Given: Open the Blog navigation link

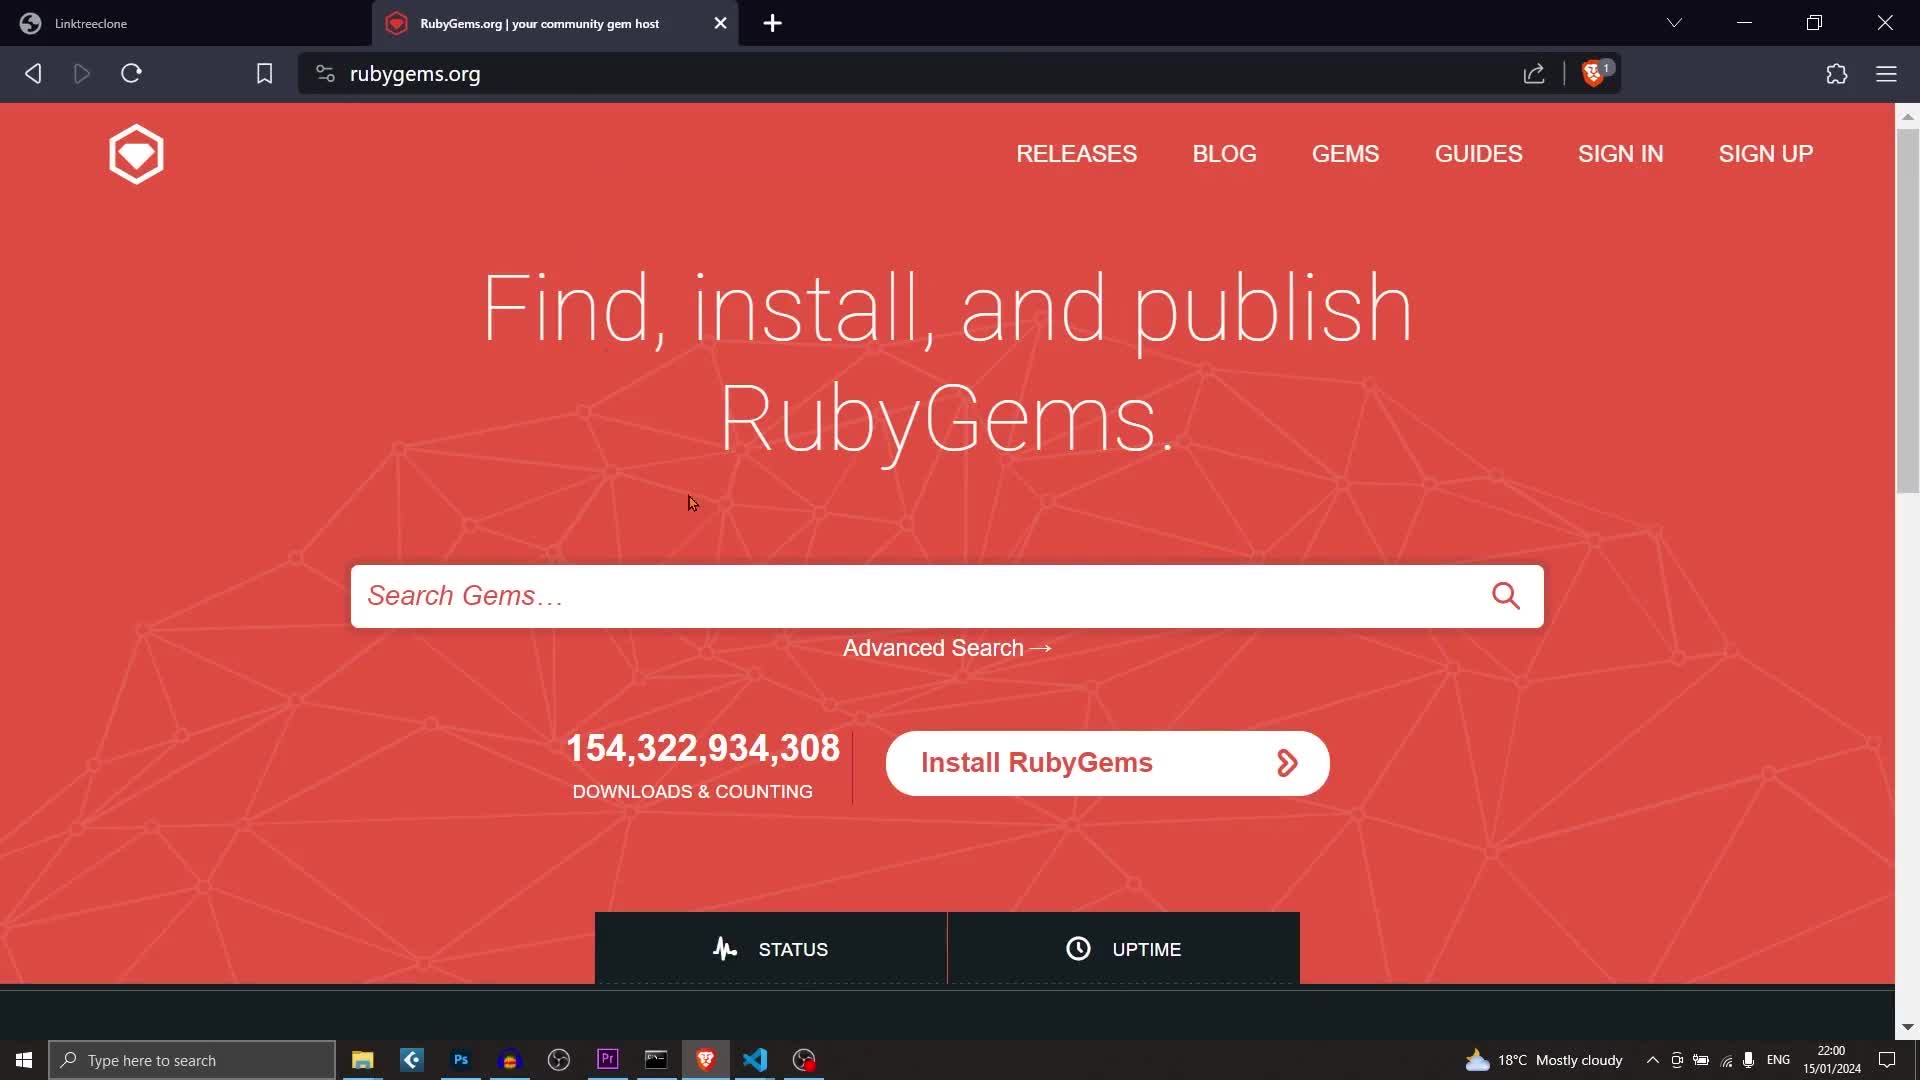Looking at the screenshot, I should click(1224, 154).
